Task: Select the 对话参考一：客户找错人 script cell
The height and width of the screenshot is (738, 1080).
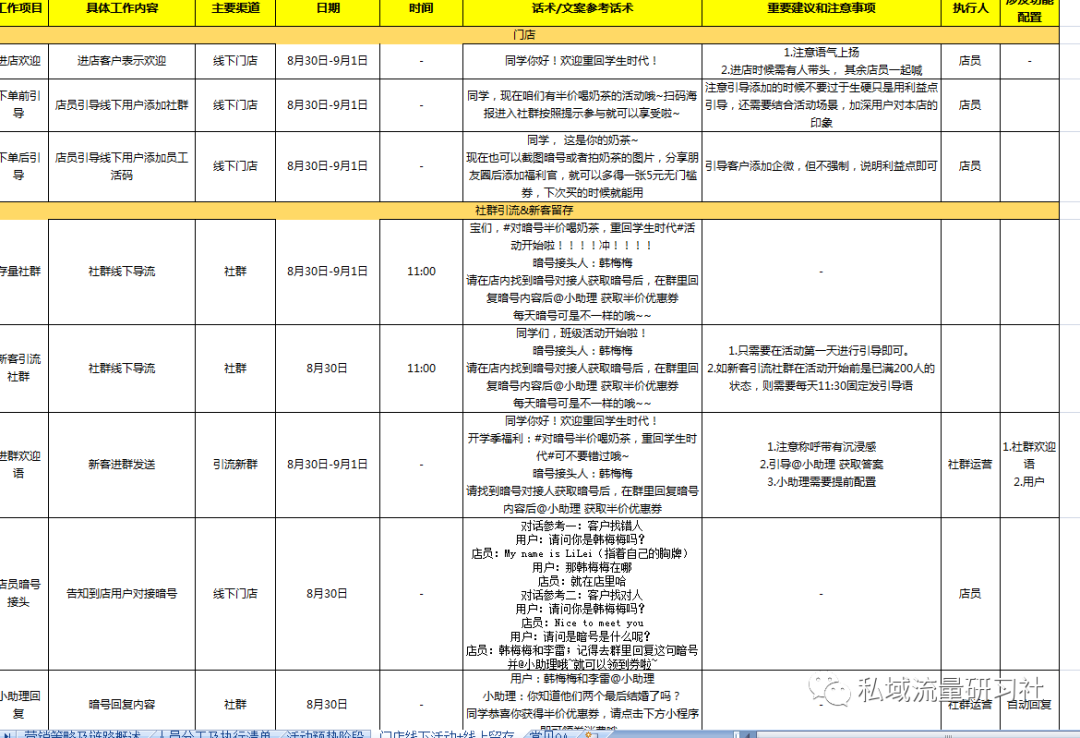Action: 583,594
